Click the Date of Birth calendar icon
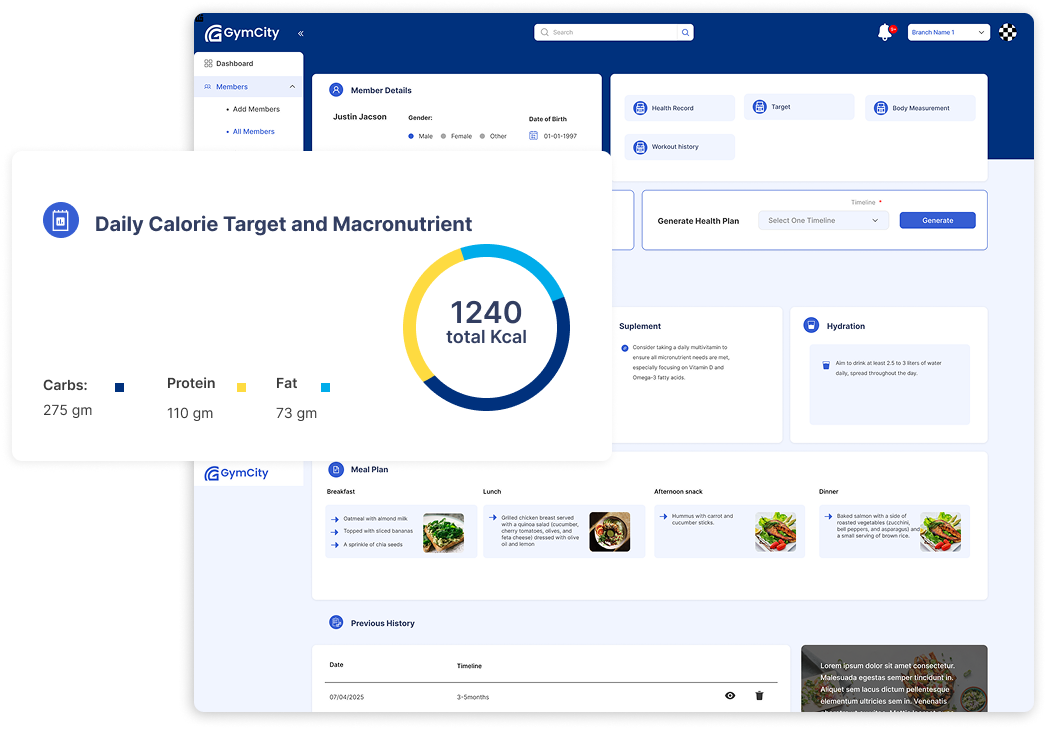Screen dimensions: 1047x729 533,136
